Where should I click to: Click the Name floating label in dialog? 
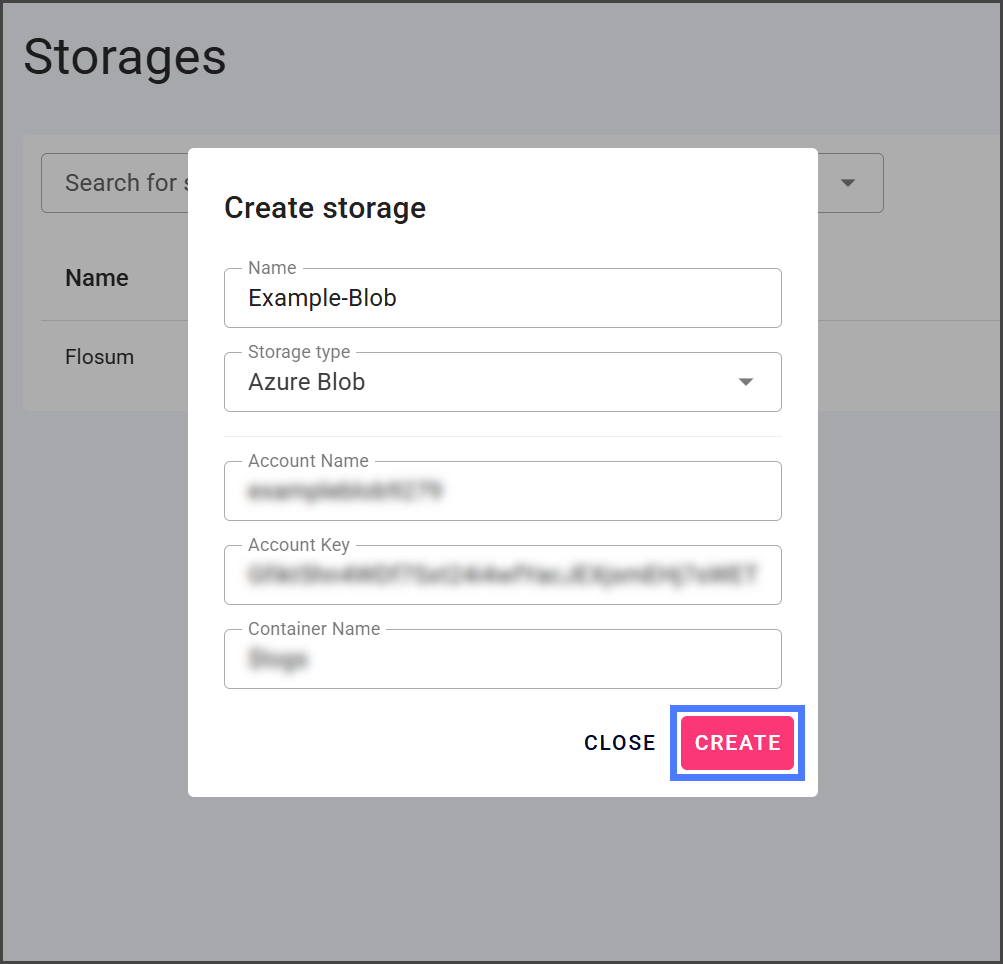point(272,268)
